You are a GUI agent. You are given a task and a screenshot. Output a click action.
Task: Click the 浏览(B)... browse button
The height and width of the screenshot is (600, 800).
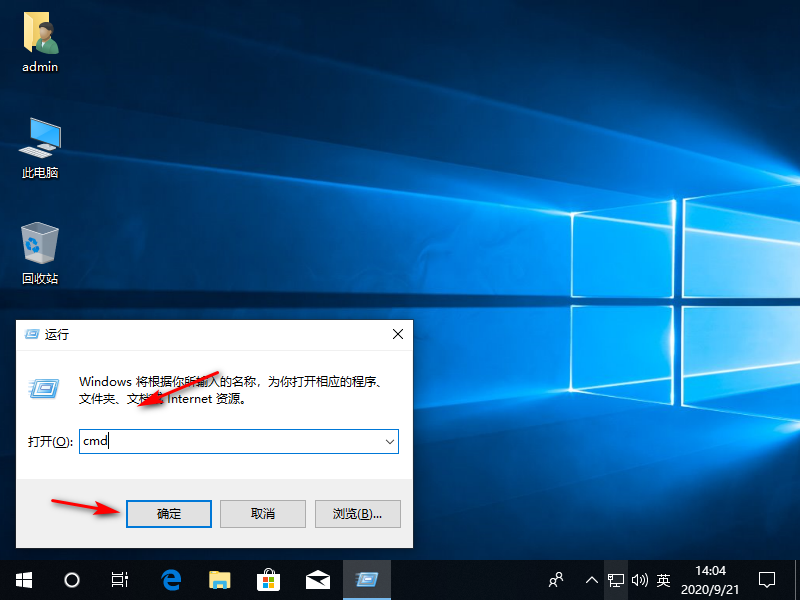click(x=357, y=513)
